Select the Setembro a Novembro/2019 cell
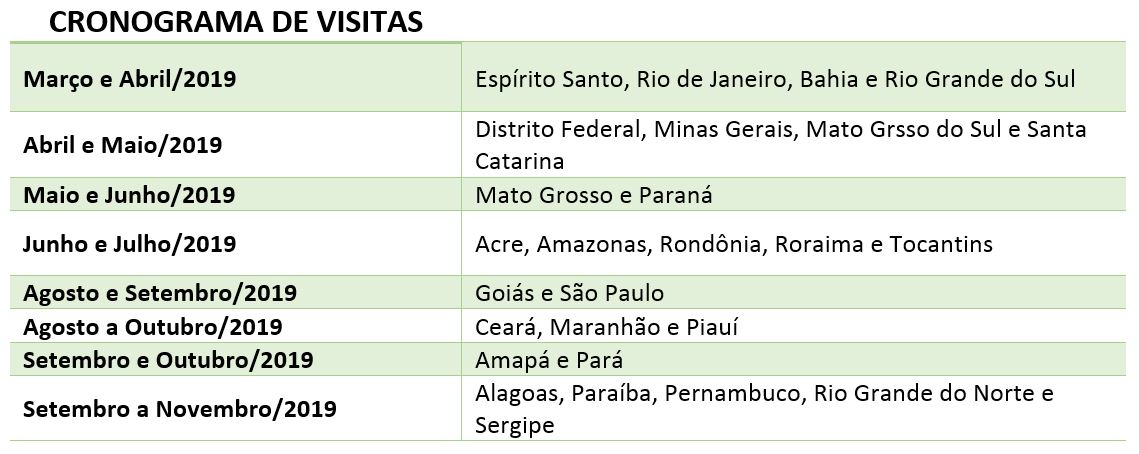The image size is (1139, 454). (235, 408)
